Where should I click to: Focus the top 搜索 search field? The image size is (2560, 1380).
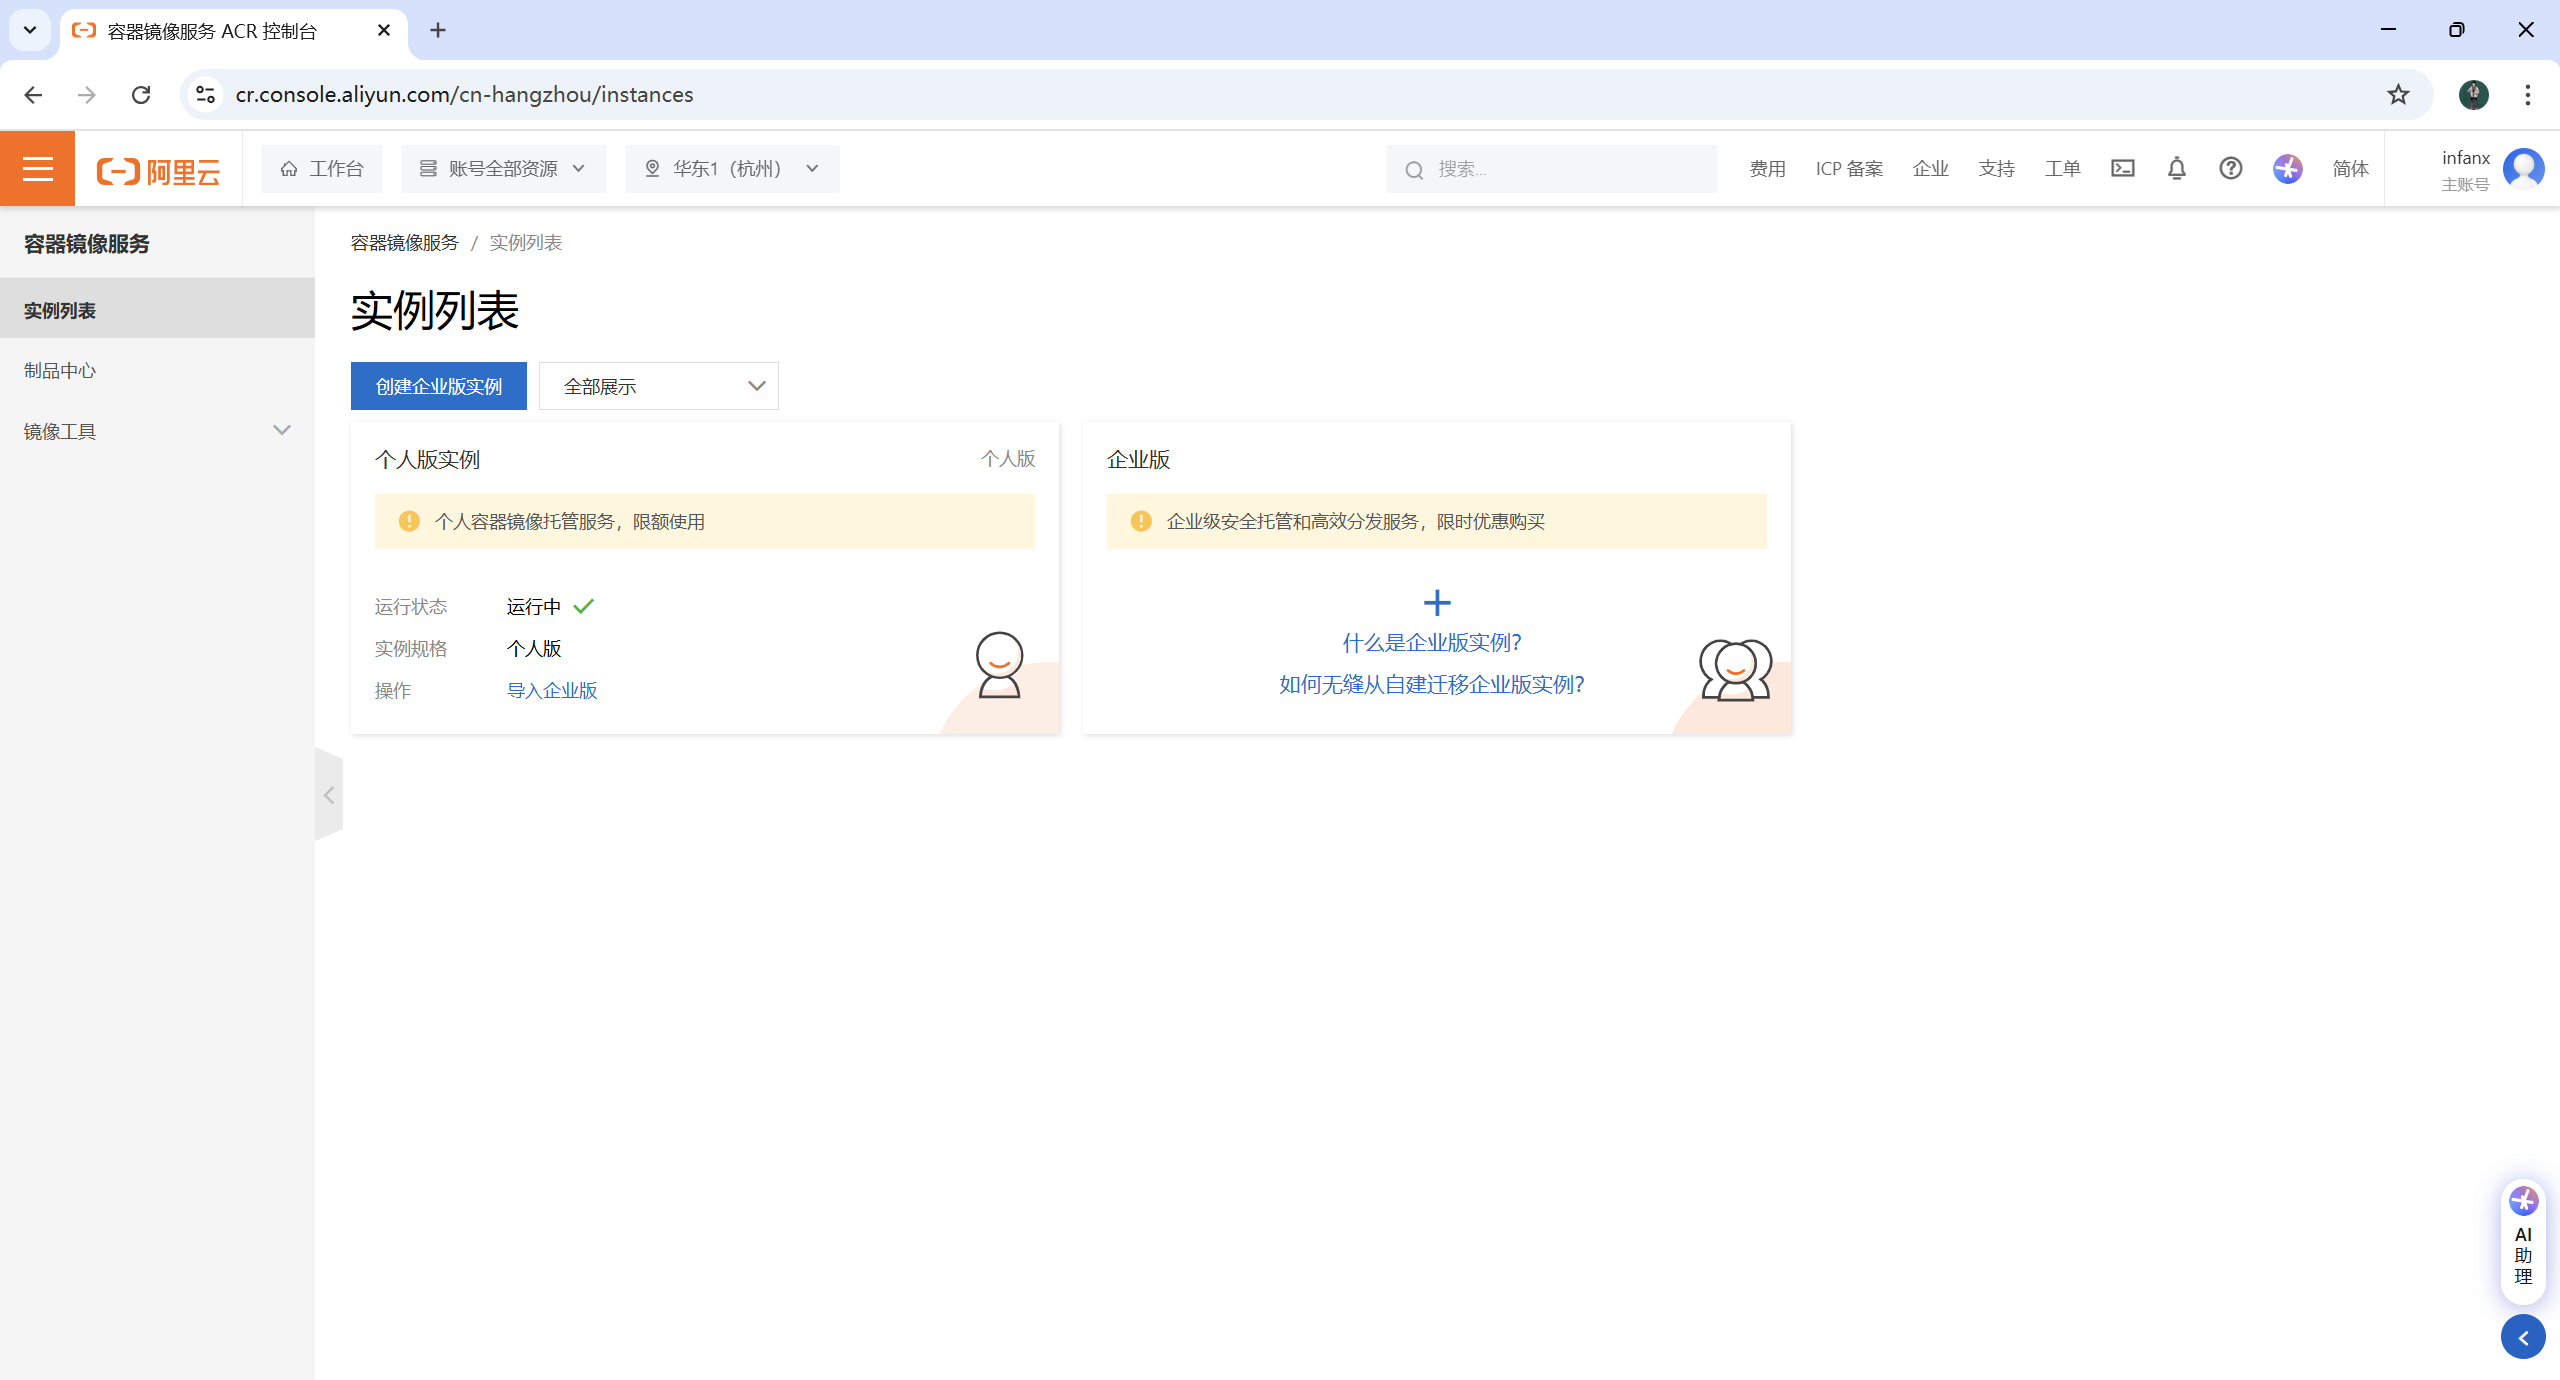click(x=1552, y=170)
